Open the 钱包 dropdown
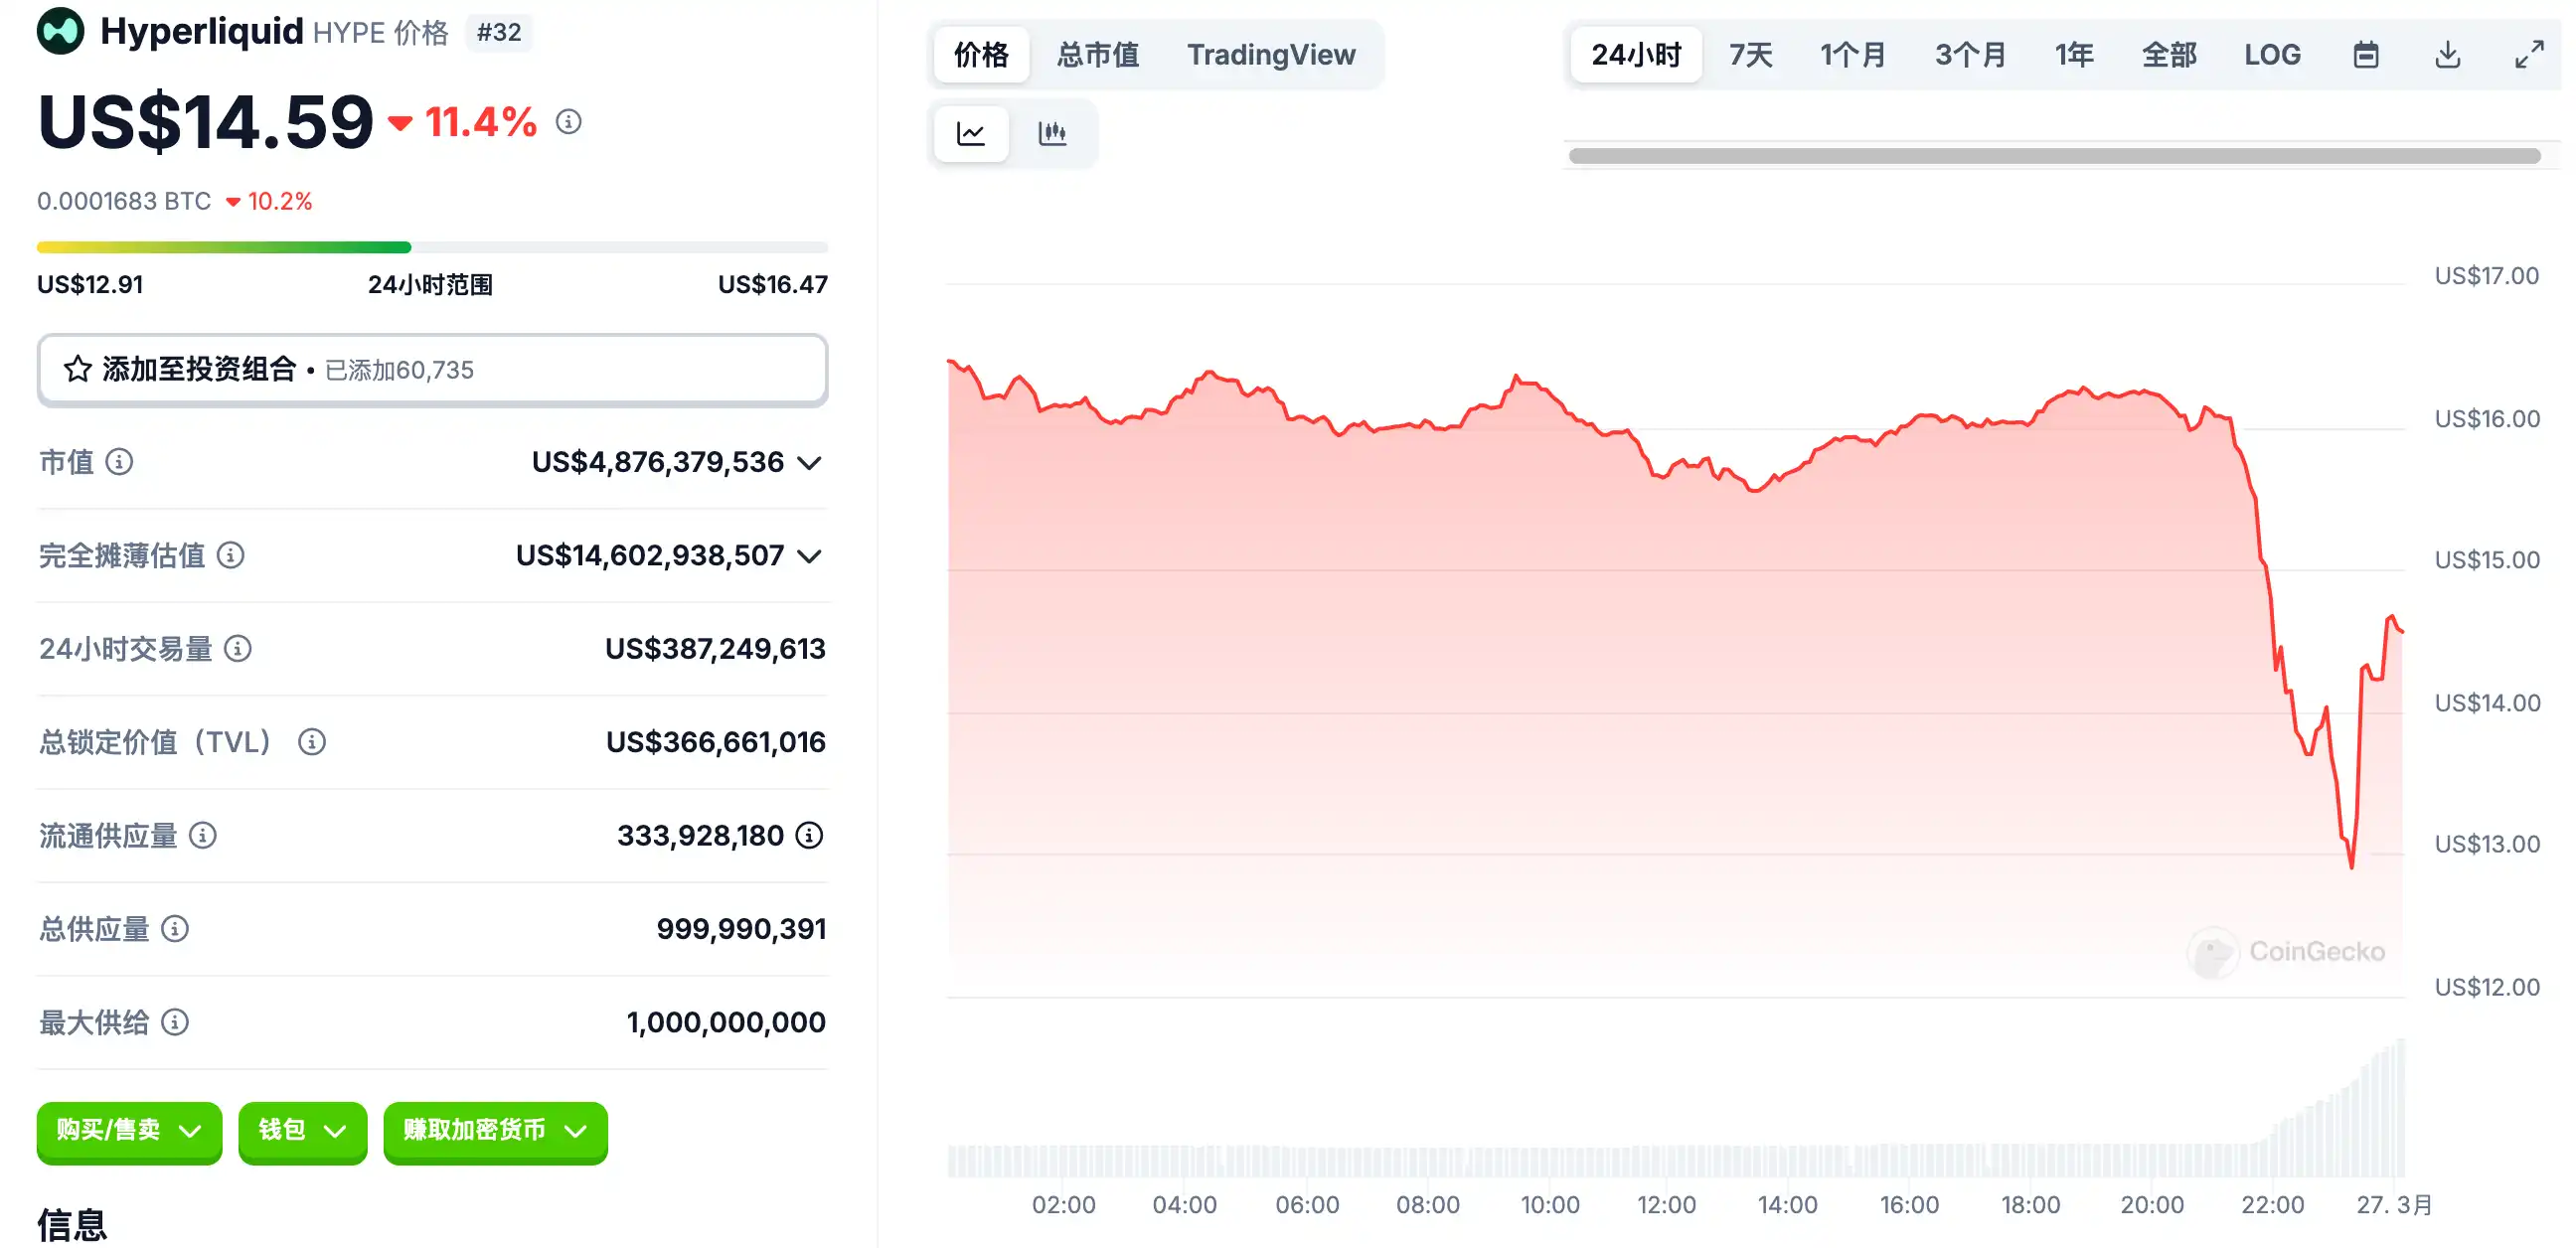 click(302, 1131)
